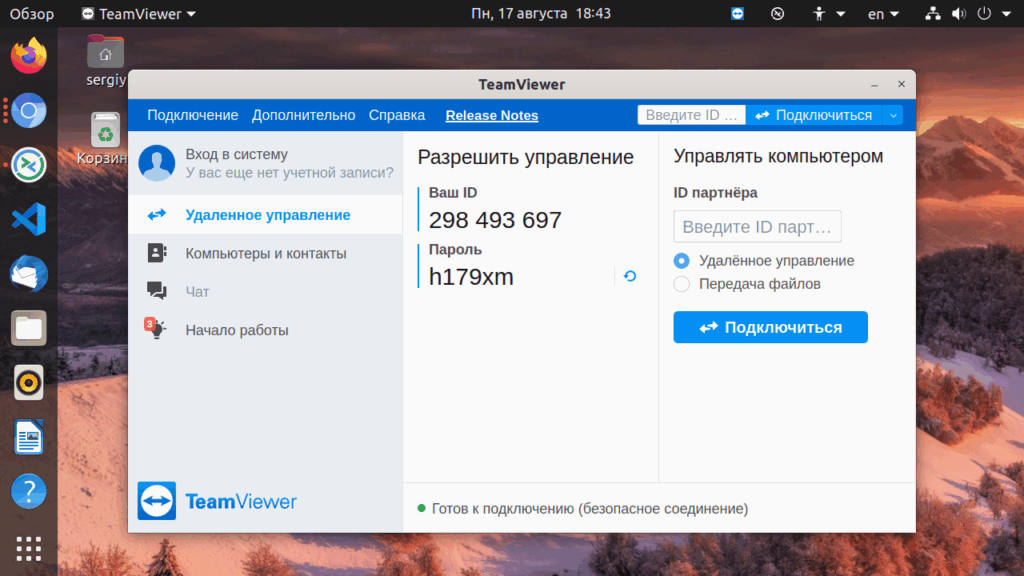The height and width of the screenshot is (576, 1024).
Task: Show all applications grid
Action: [x=29, y=549]
